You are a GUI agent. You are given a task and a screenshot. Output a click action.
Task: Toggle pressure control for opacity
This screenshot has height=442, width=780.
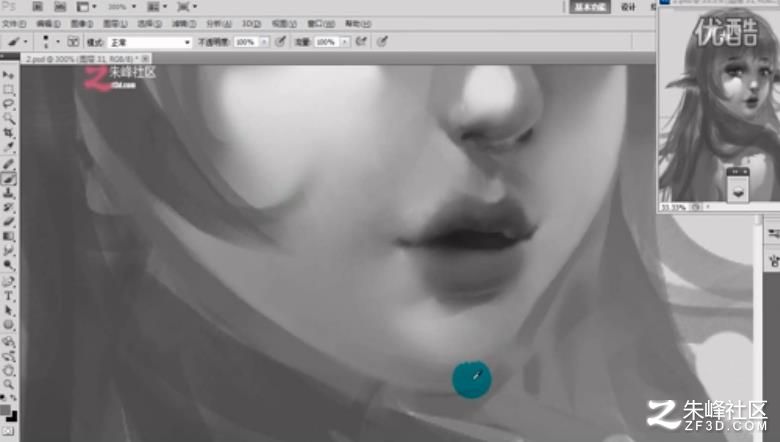point(281,42)
